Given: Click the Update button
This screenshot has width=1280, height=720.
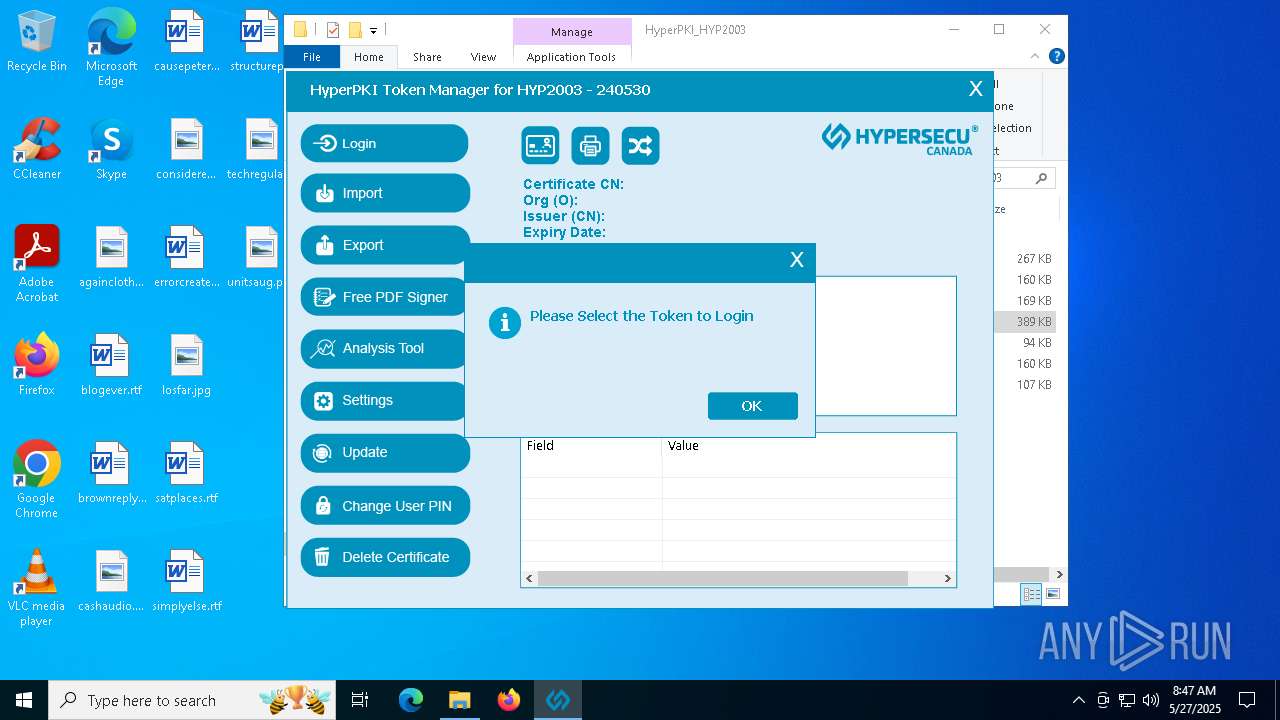Looking at the screenshot, I should tap(384, 452).
